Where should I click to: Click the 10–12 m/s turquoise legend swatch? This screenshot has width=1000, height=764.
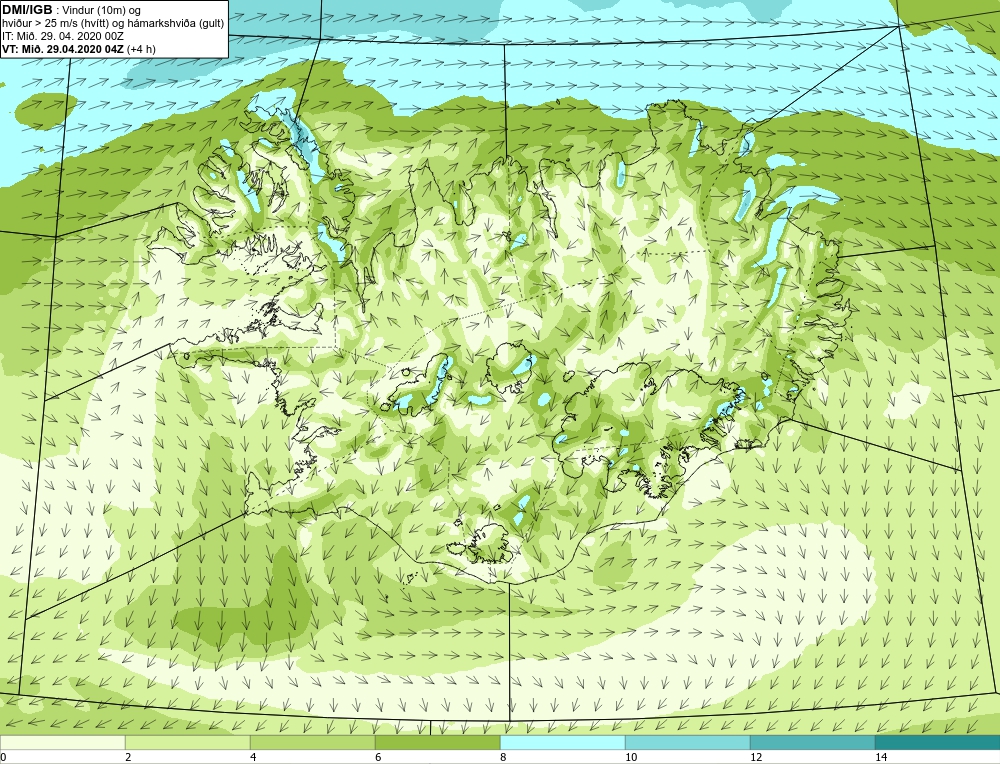click(x=688, y=743)
